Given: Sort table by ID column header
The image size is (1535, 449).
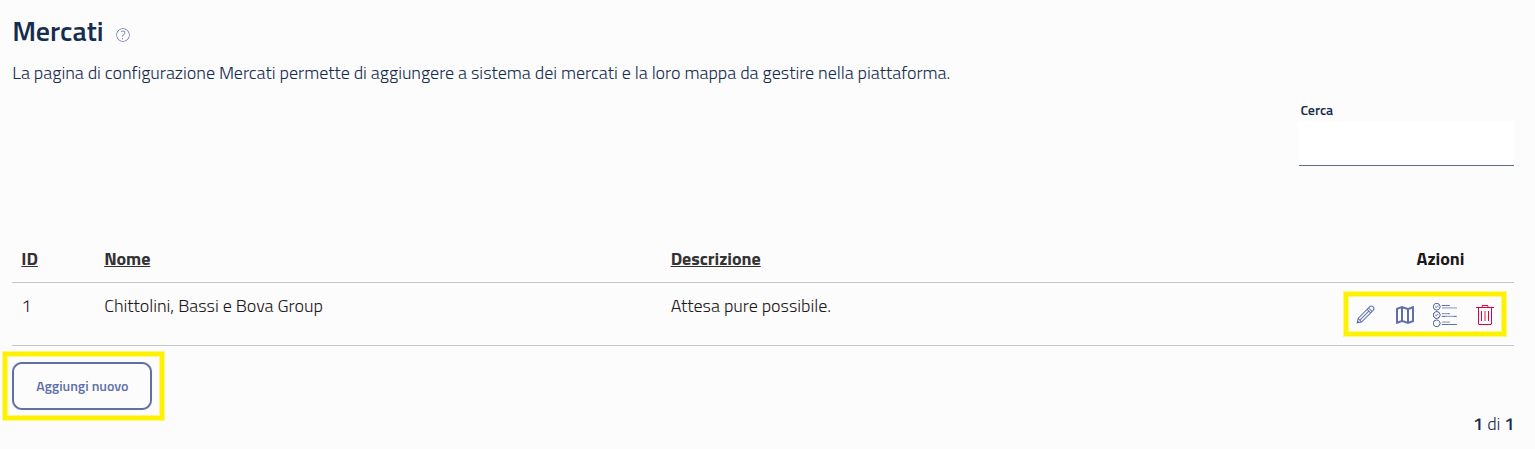Looking at the screenshot, I should tap(30, 260).
